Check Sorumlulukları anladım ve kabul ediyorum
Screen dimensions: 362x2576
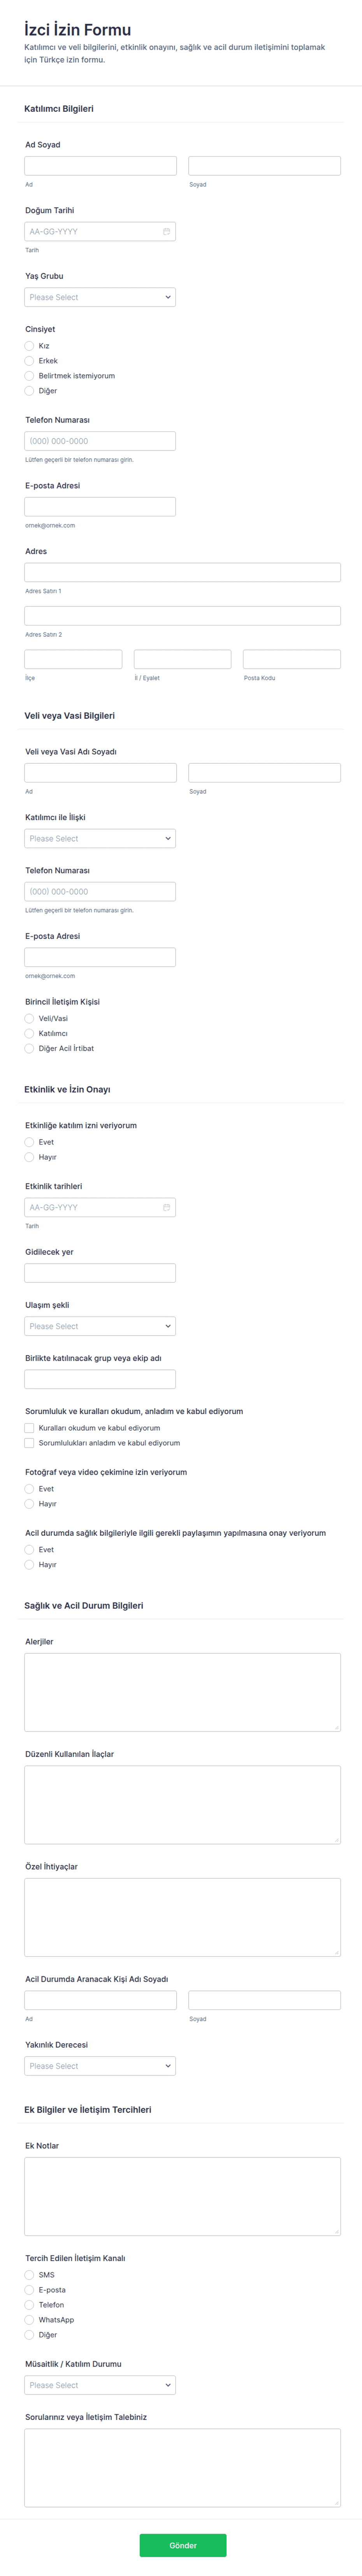(29, 1443)
